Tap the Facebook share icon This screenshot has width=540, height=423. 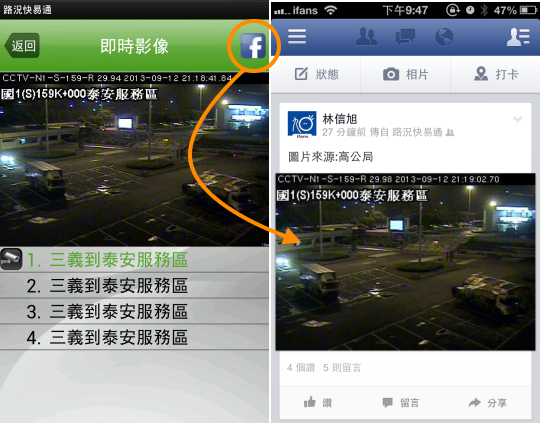(253, 46)
